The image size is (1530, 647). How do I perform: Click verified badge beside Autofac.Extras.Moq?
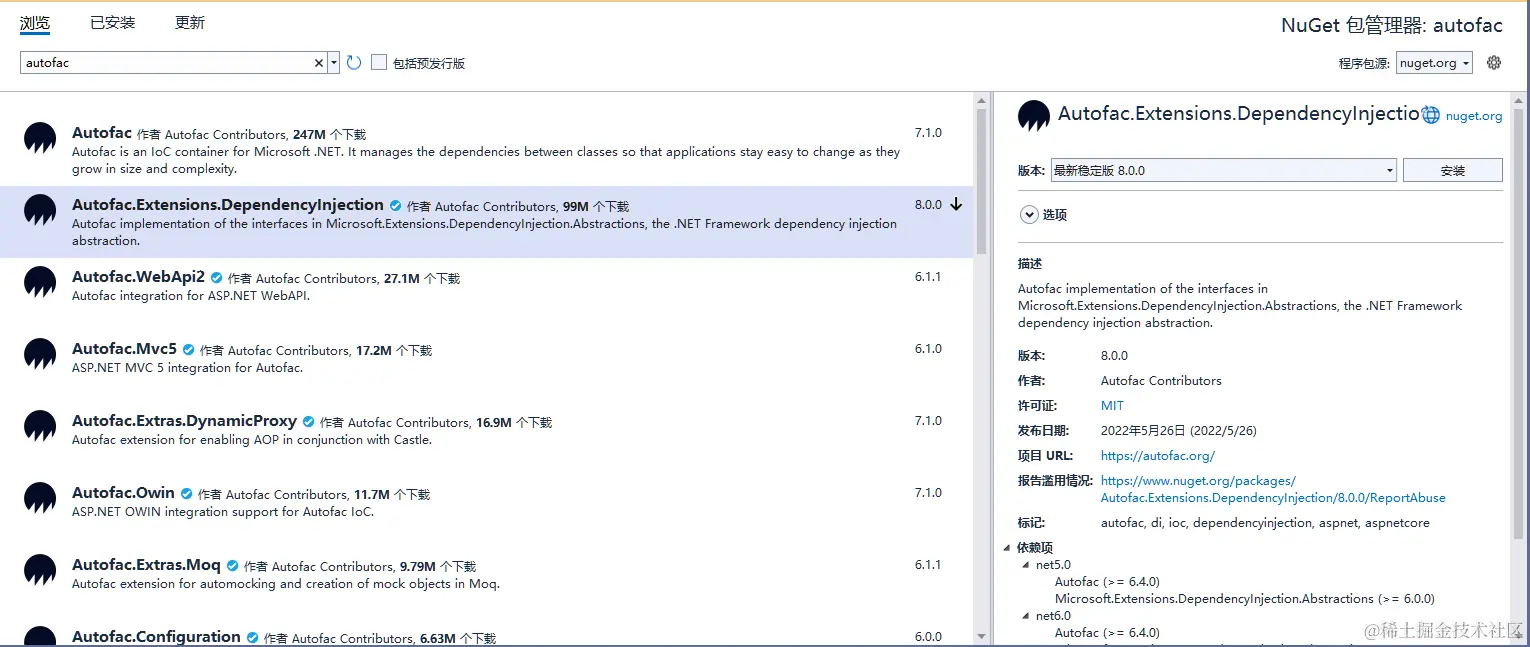tap(233, 566)
